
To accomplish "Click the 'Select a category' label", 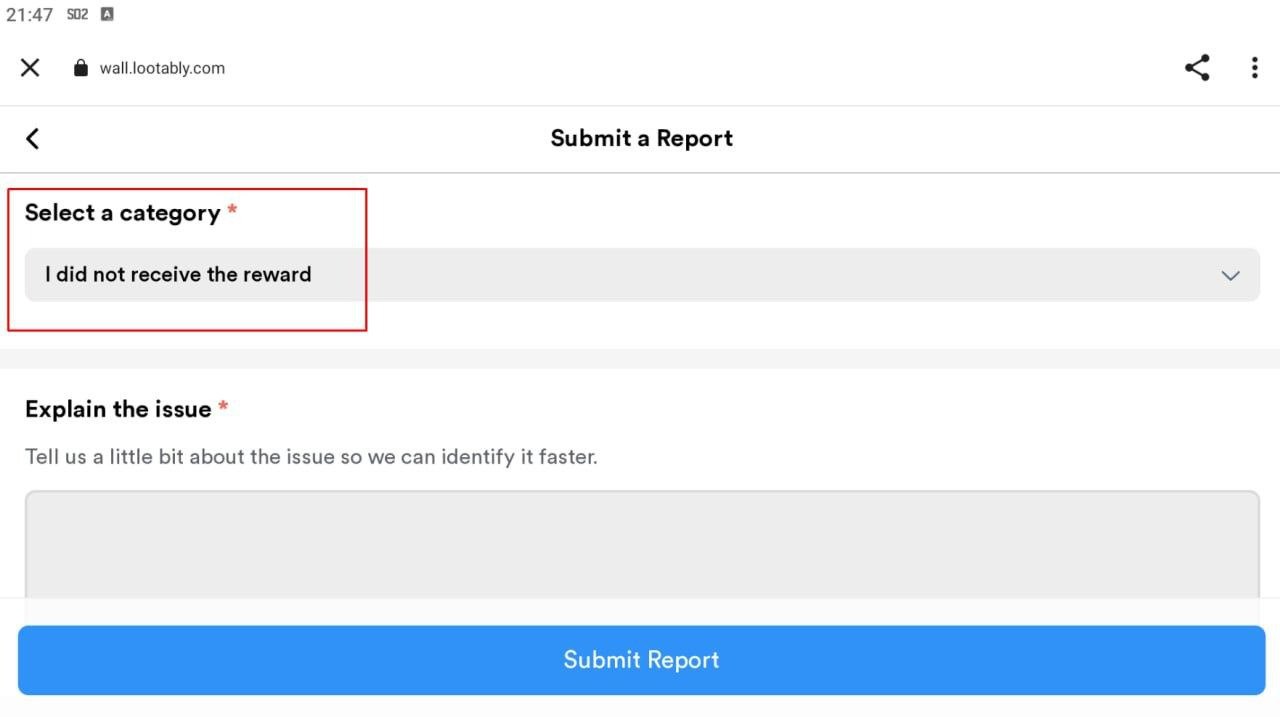I will (x=122, y=213).
